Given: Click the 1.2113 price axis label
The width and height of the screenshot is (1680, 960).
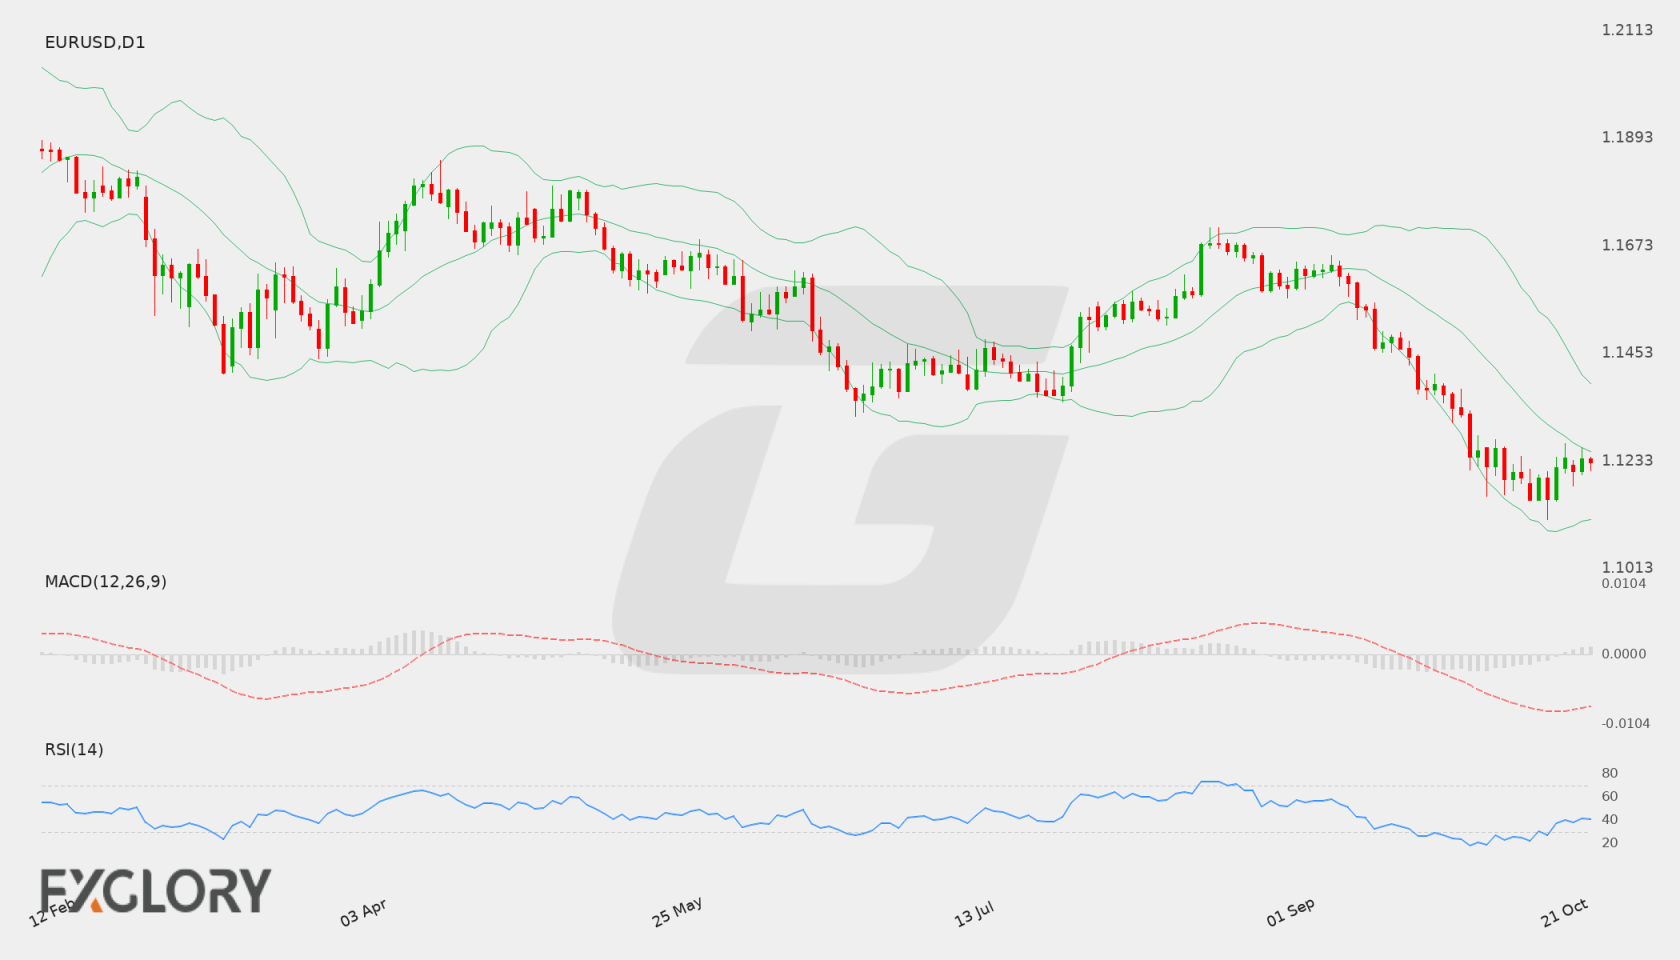Looking at the screenshot, I should pos(1627,30).
